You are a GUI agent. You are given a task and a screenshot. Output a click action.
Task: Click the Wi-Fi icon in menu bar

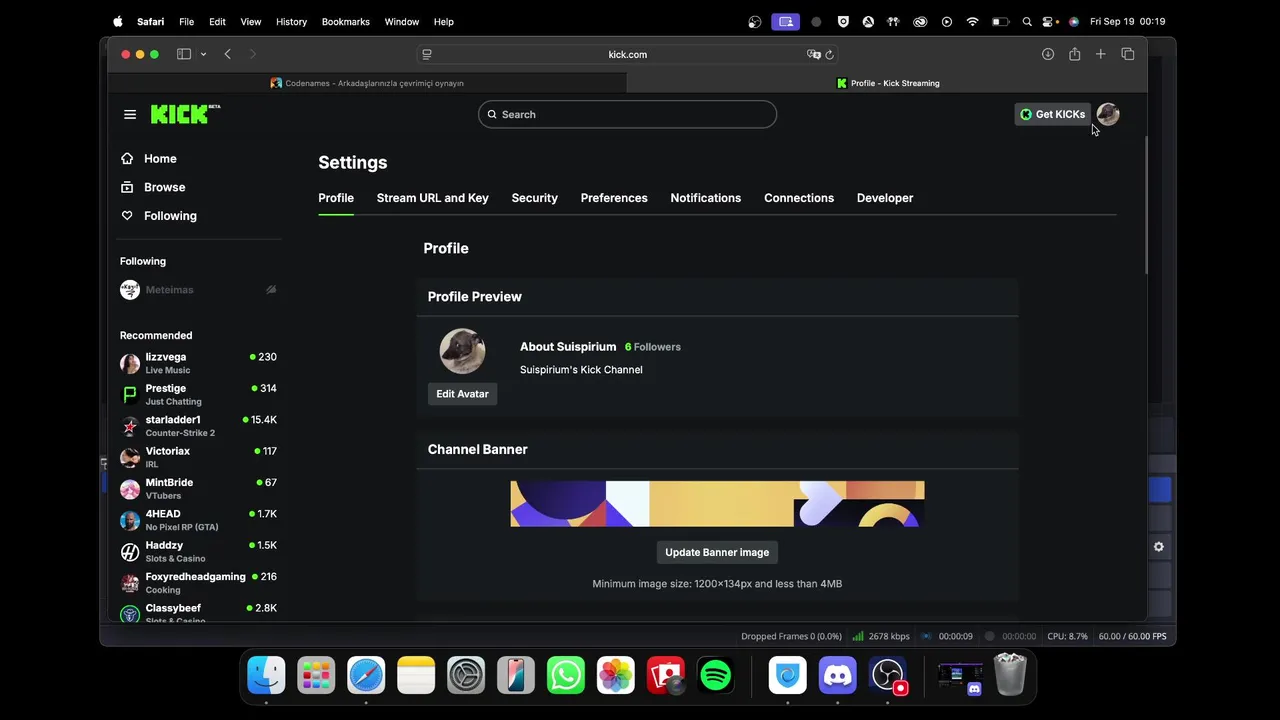[972, 21]
